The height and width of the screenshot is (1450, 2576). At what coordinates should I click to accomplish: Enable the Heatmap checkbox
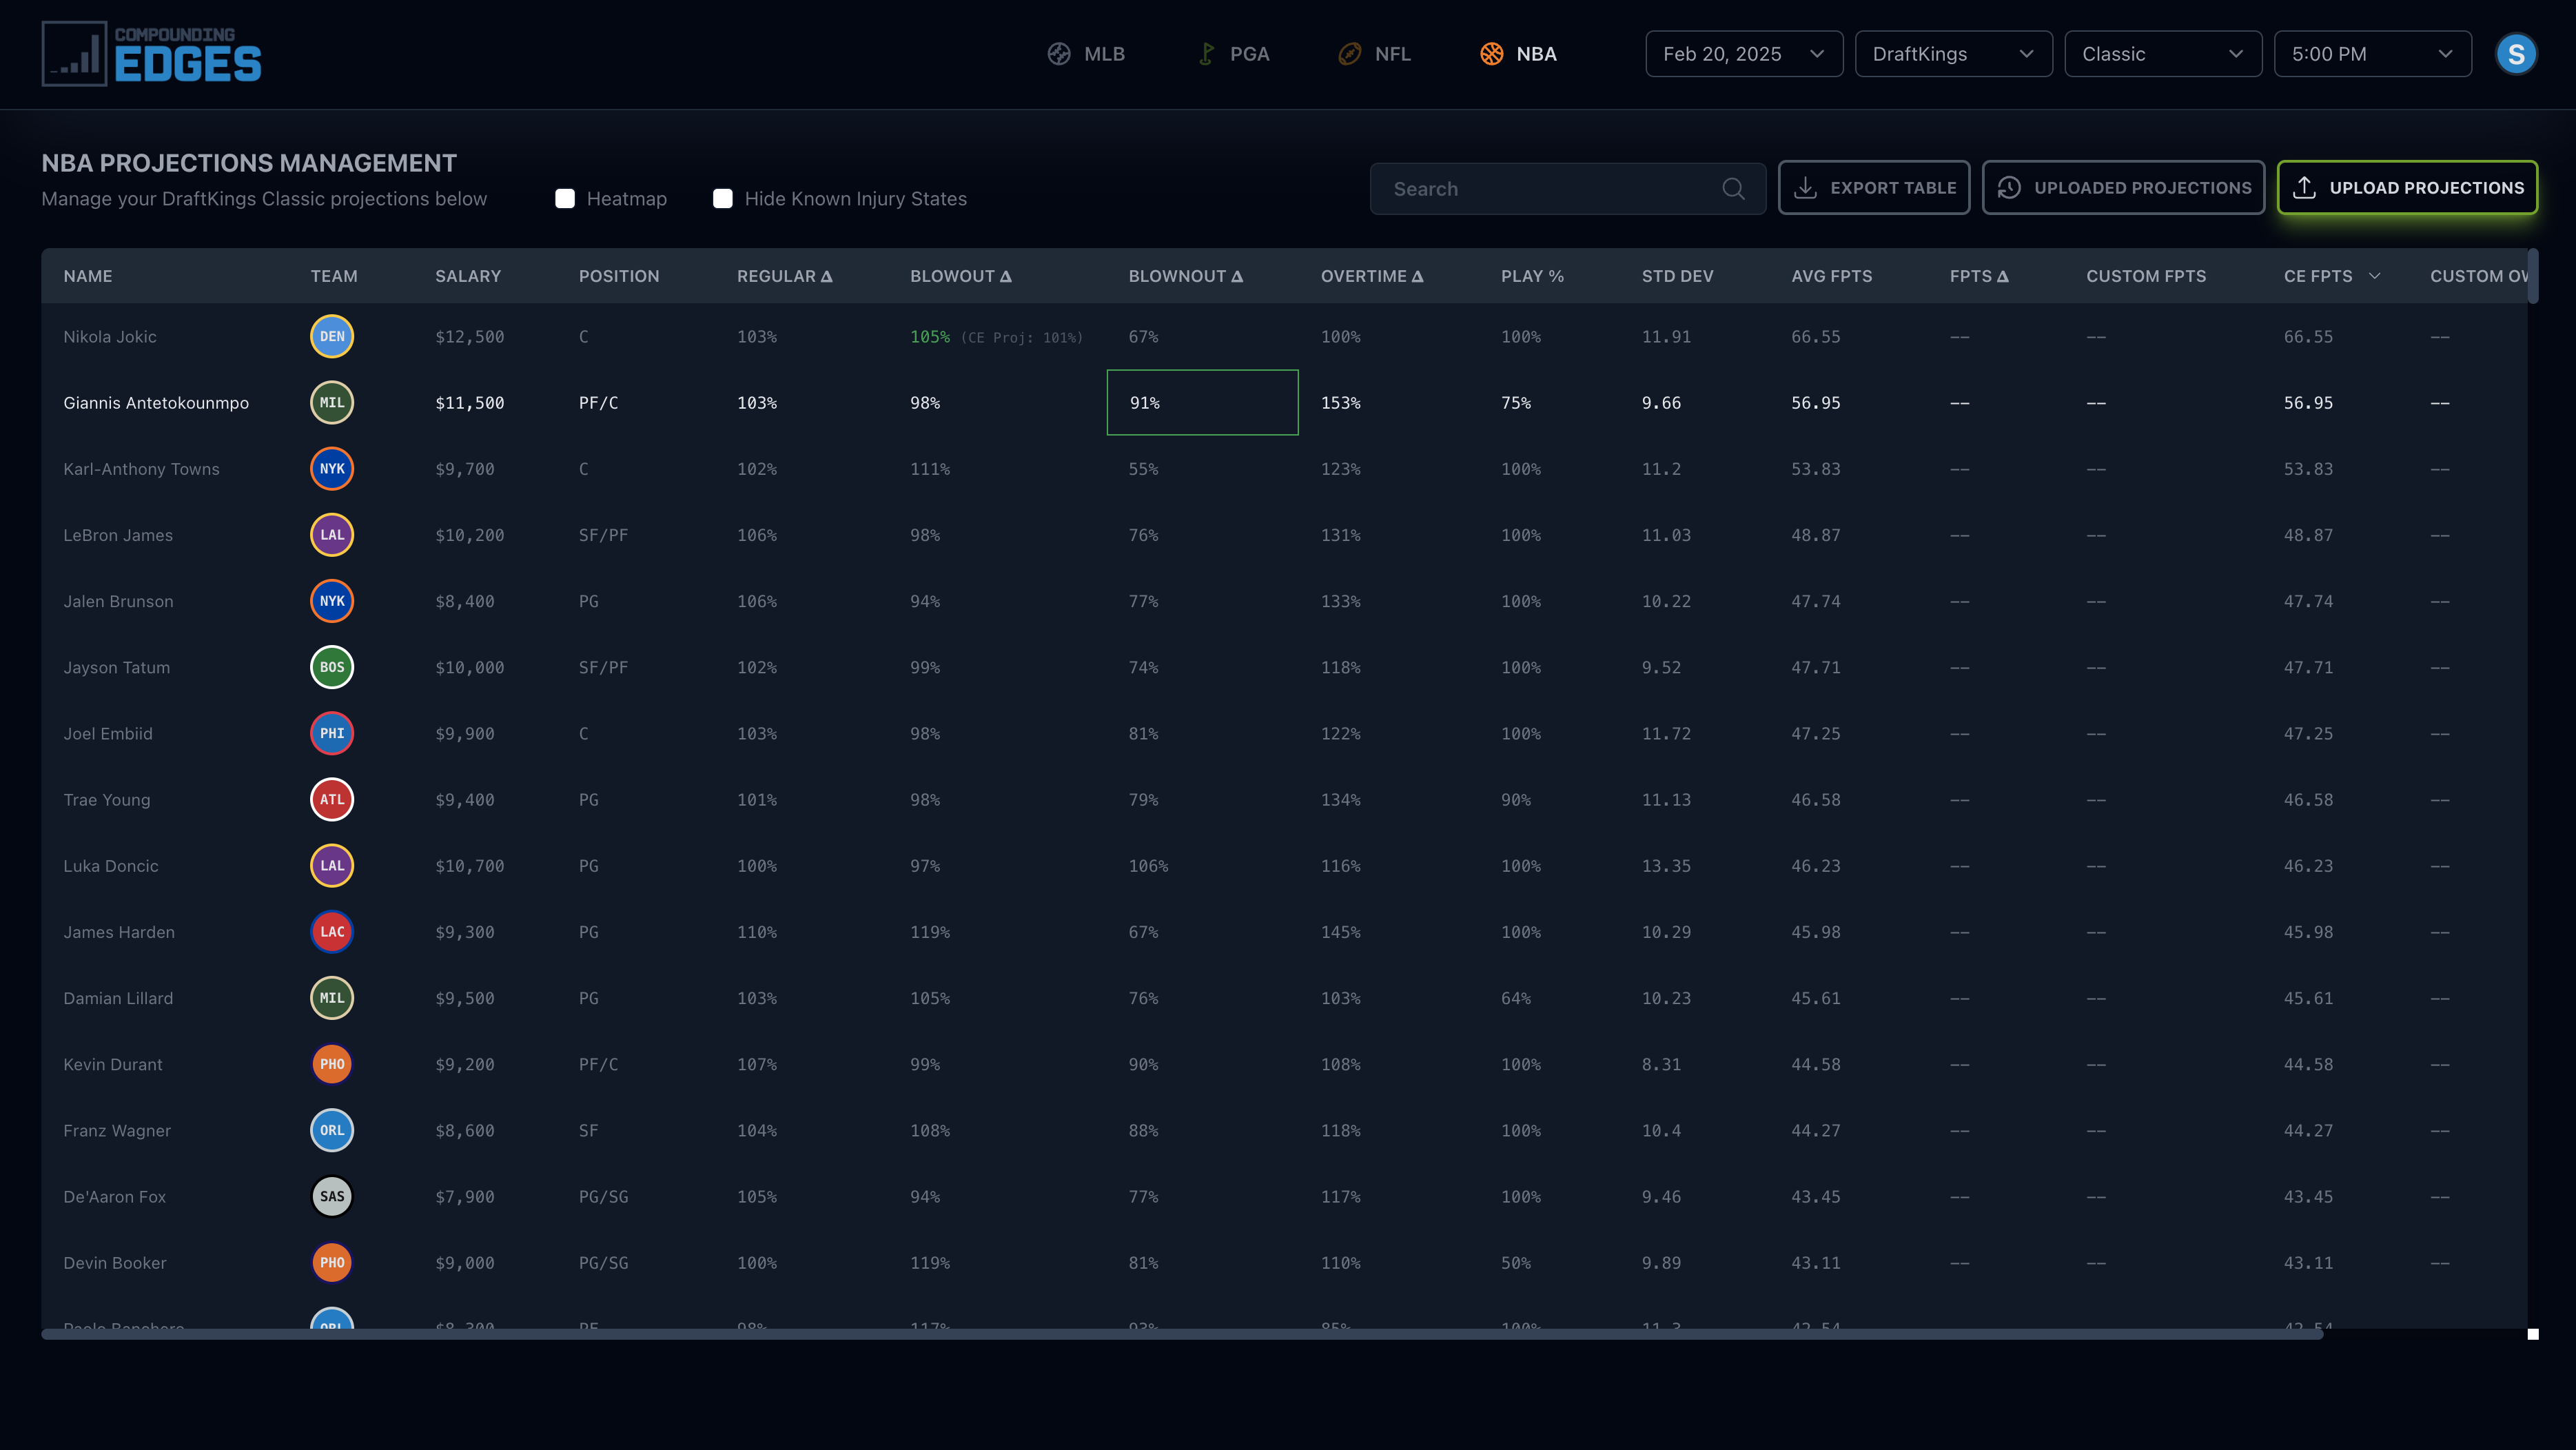pyautogui.click(x=565, y=199)
